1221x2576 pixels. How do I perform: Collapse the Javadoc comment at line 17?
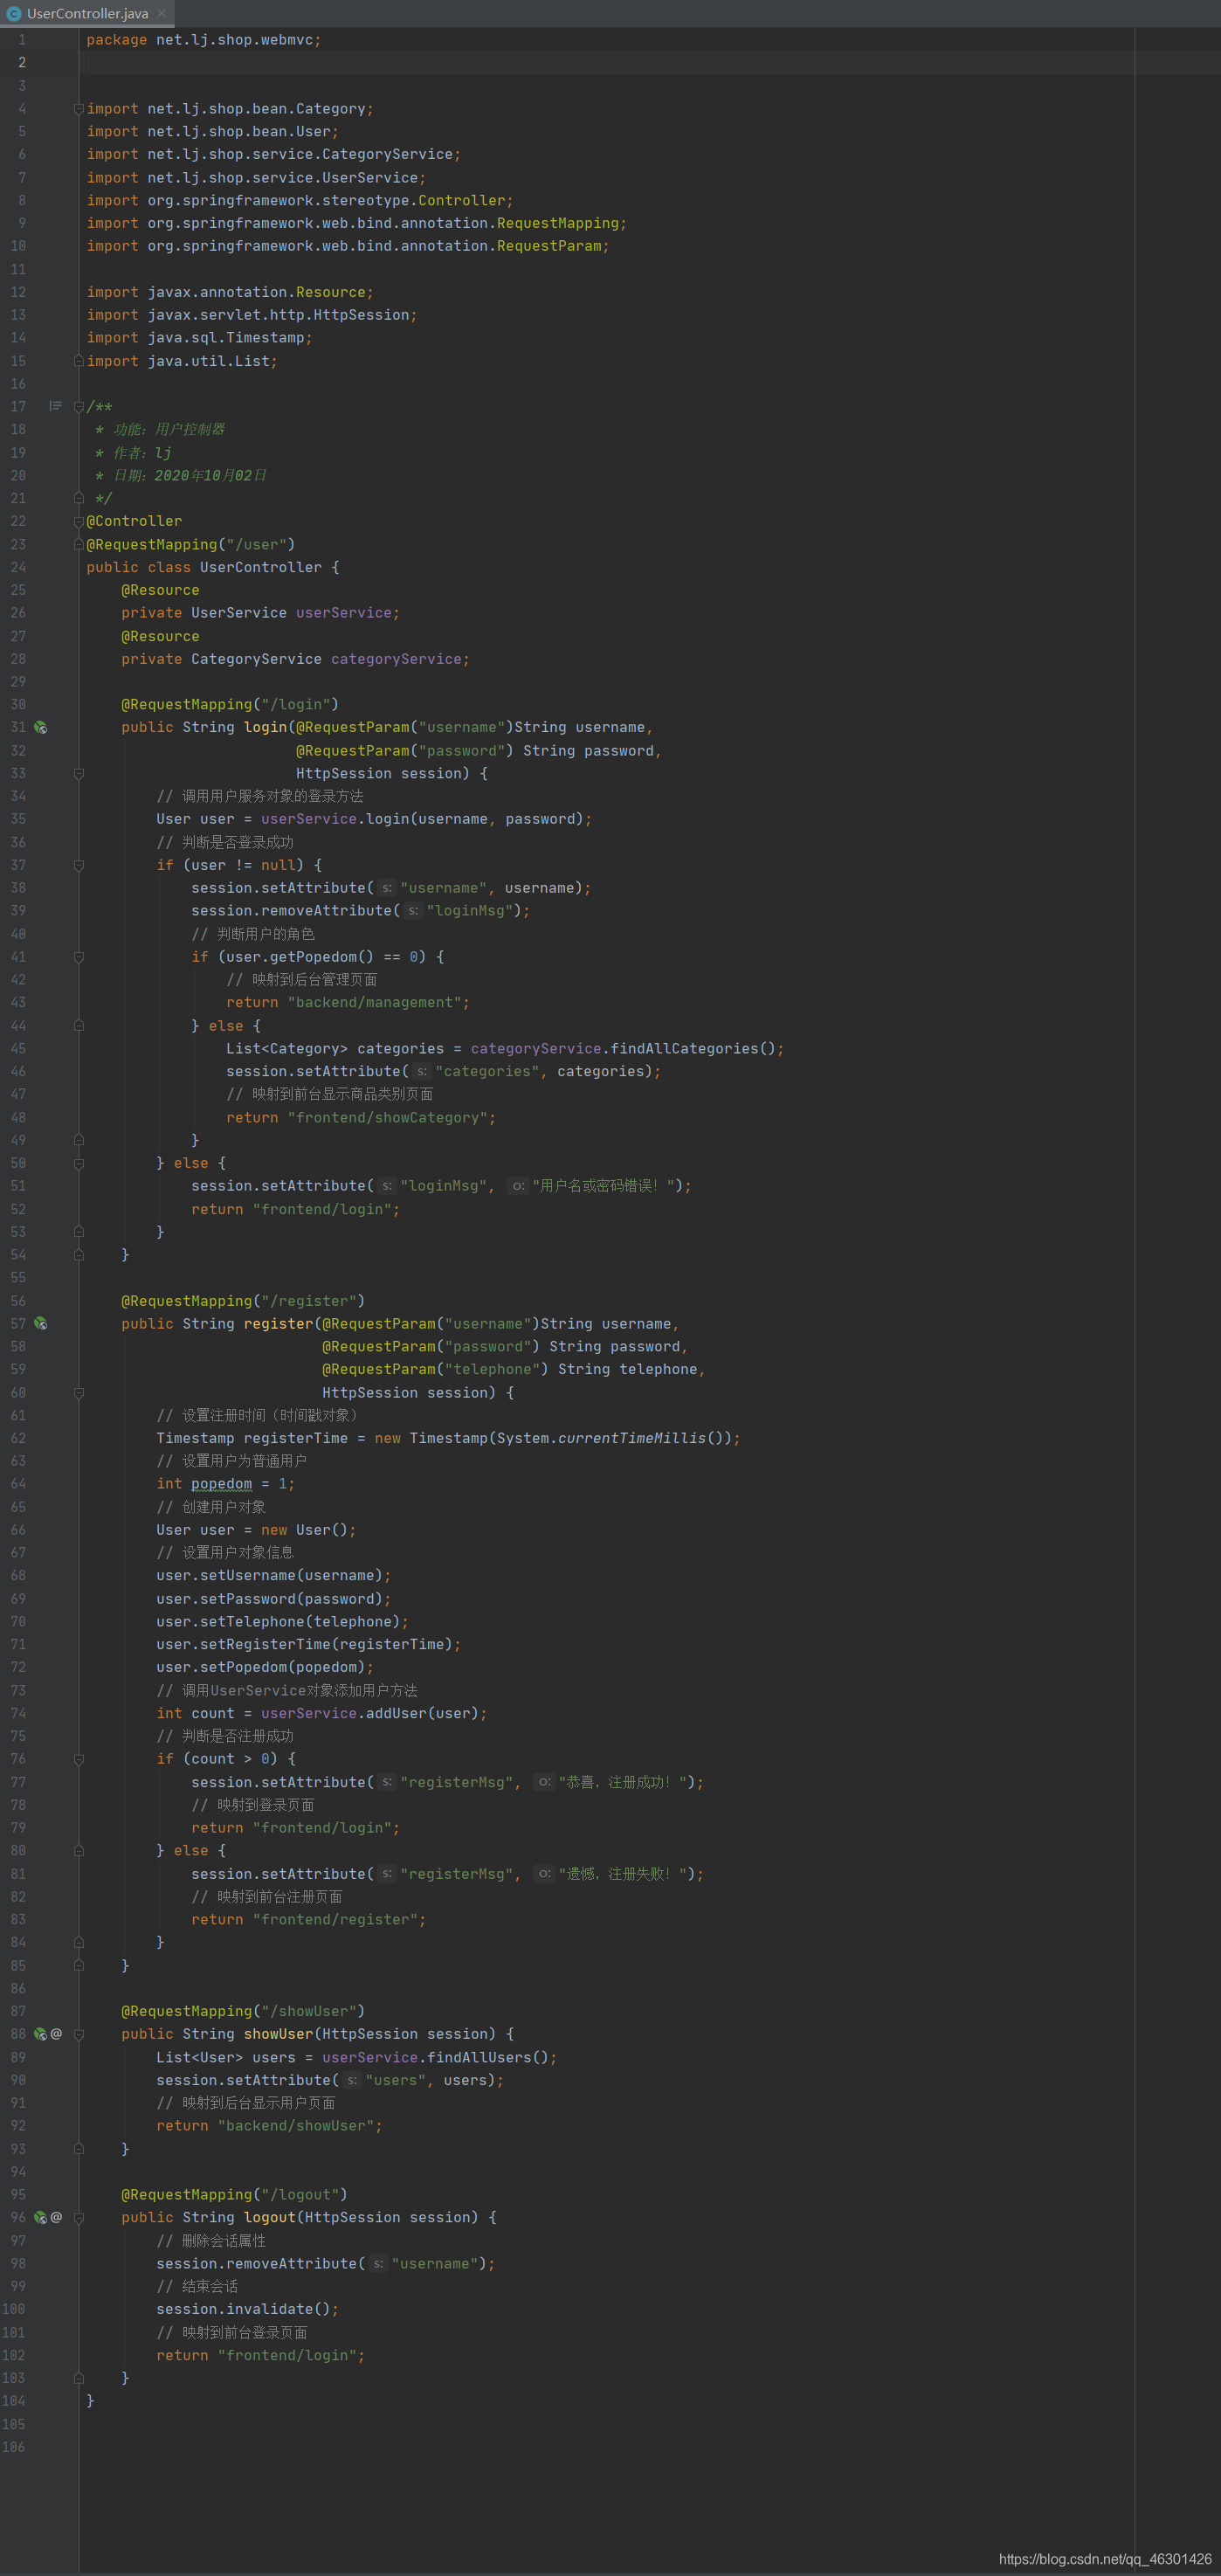click(78, 407)
